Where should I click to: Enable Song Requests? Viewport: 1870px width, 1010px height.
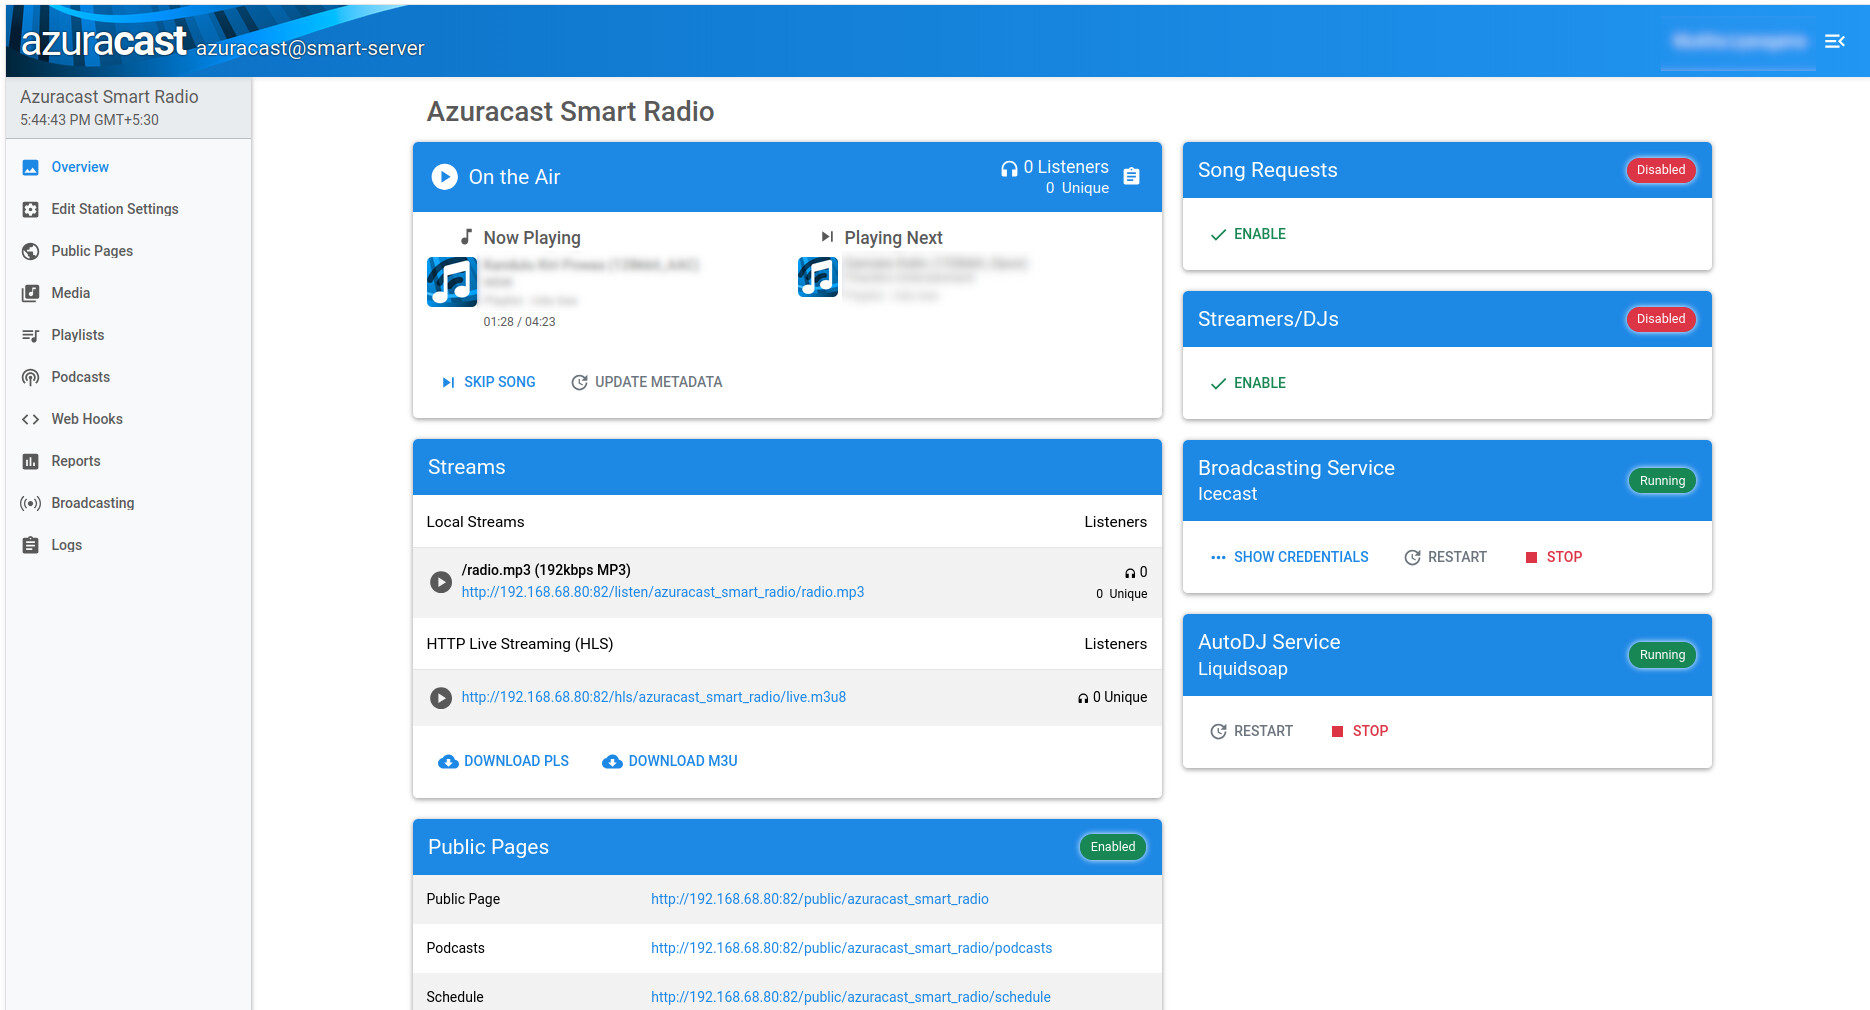[1248, 234]
